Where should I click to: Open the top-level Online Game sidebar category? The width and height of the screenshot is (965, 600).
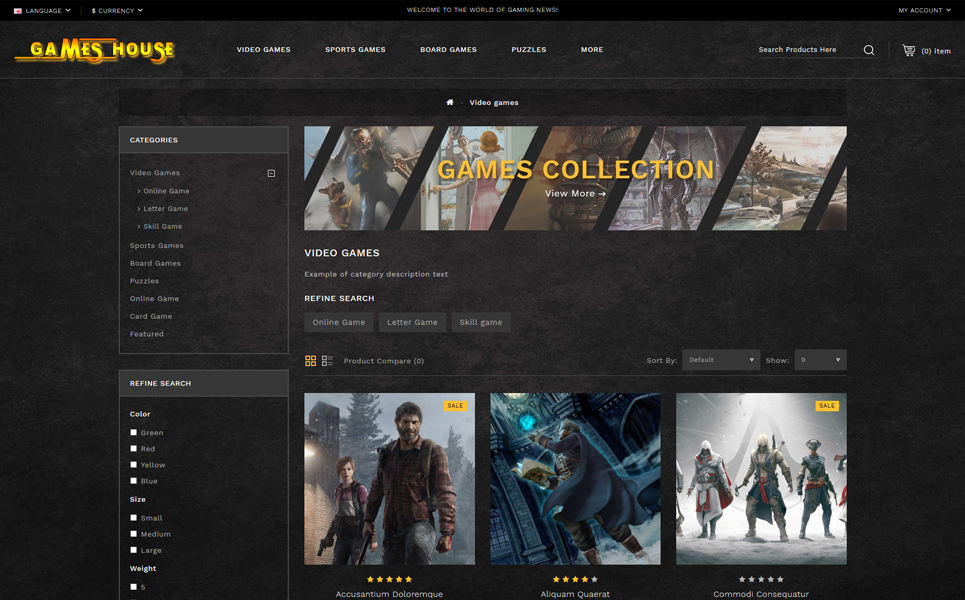[x=154, y=298]
